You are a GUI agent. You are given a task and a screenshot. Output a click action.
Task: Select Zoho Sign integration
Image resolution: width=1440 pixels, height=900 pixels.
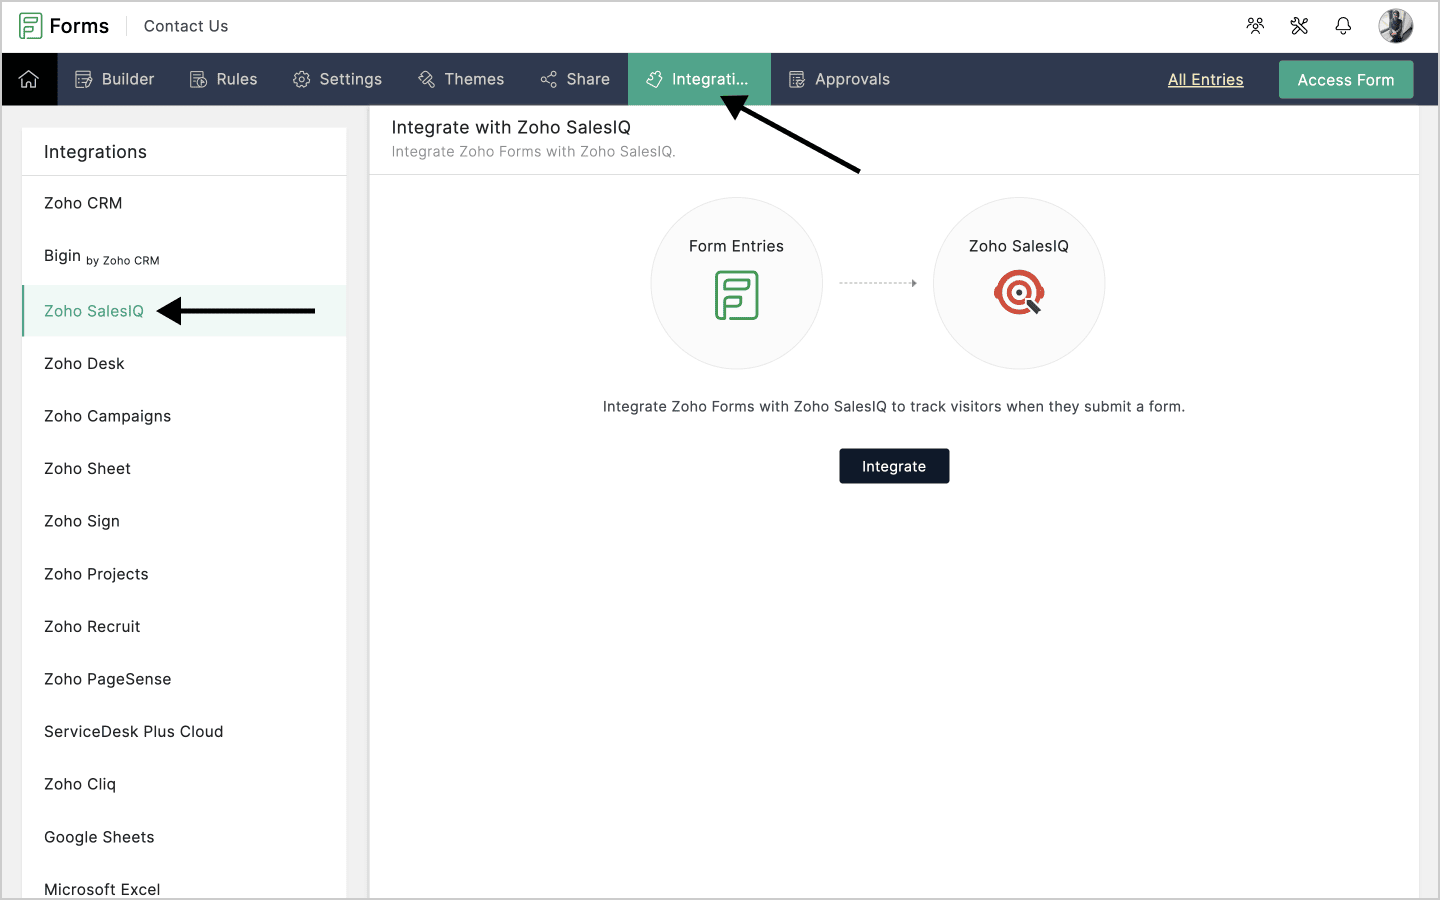click(x=184, y=521)
